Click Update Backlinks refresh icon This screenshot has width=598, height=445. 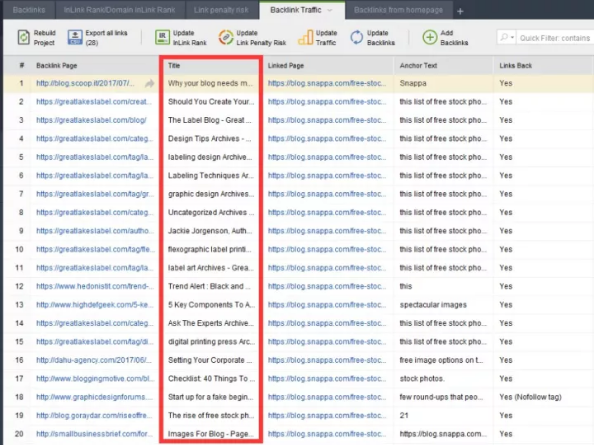357,38
